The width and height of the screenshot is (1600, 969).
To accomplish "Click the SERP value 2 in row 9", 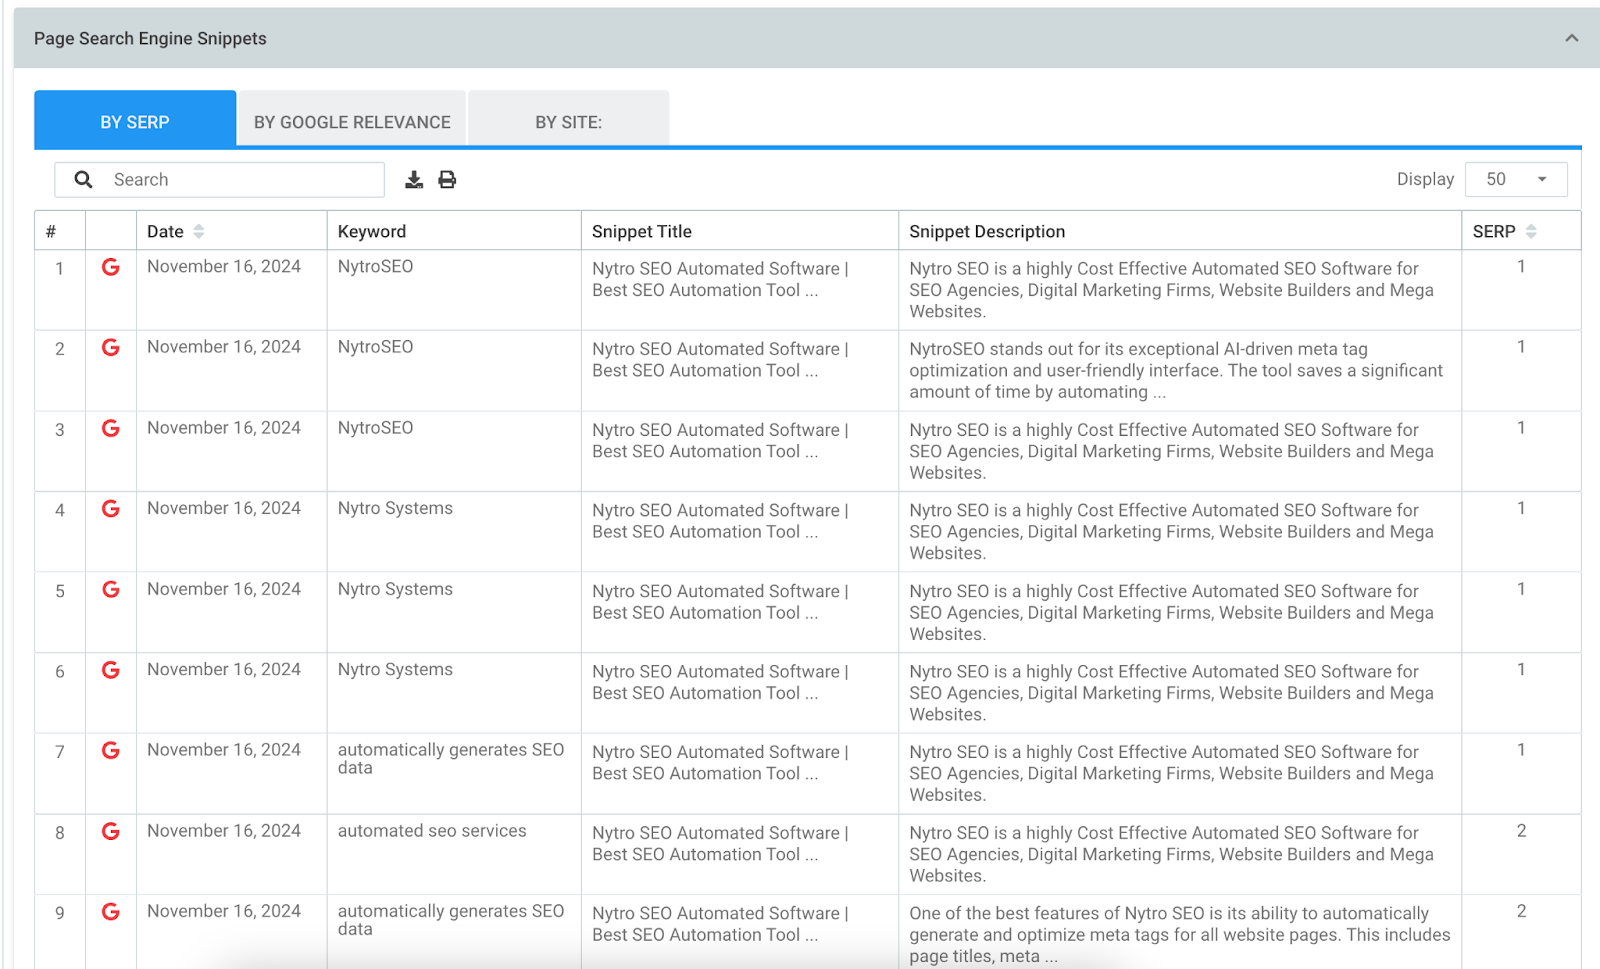I will point(1521,911).
